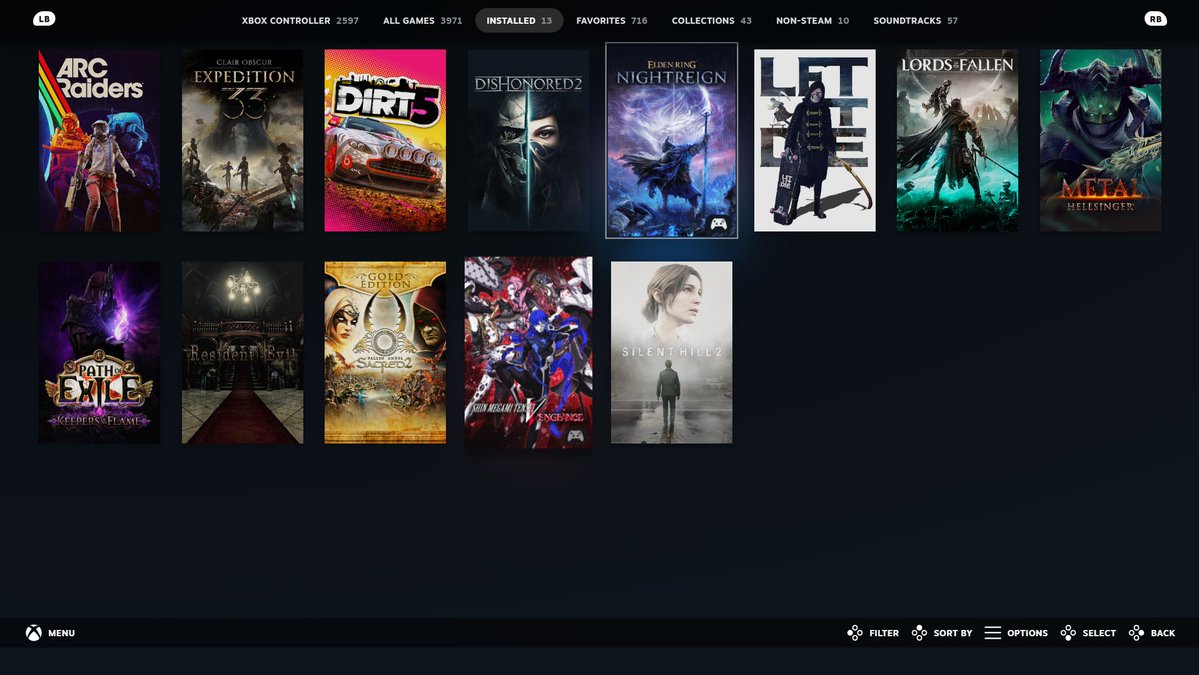Click the RB bumper icon
The height and width of the screenshot is (675, 1199).
1155,19
